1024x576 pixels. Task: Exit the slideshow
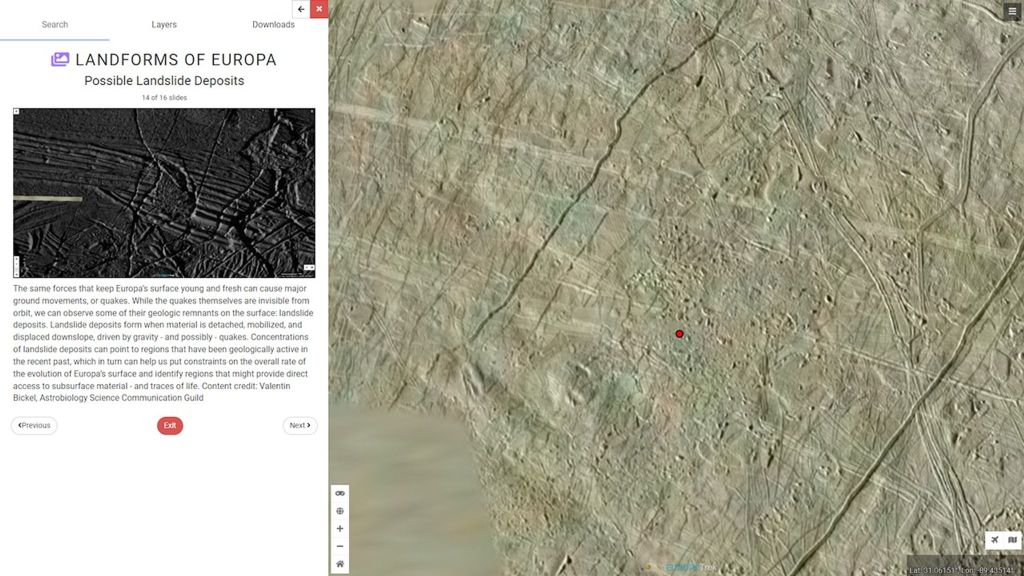click(170, 426)
